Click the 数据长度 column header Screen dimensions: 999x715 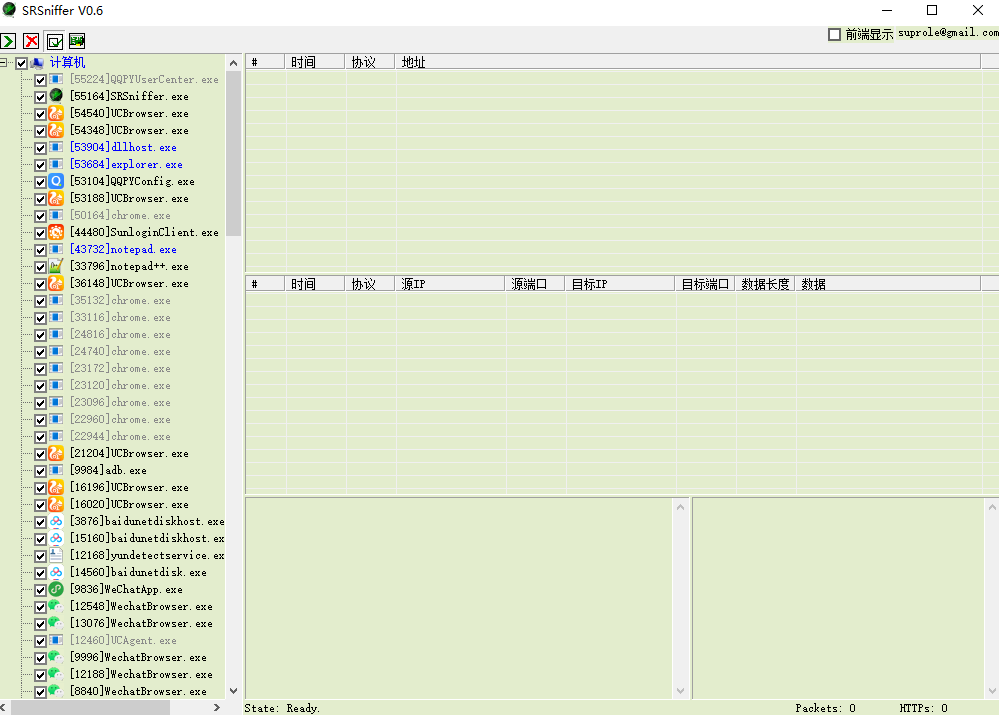tap(765, 284)
